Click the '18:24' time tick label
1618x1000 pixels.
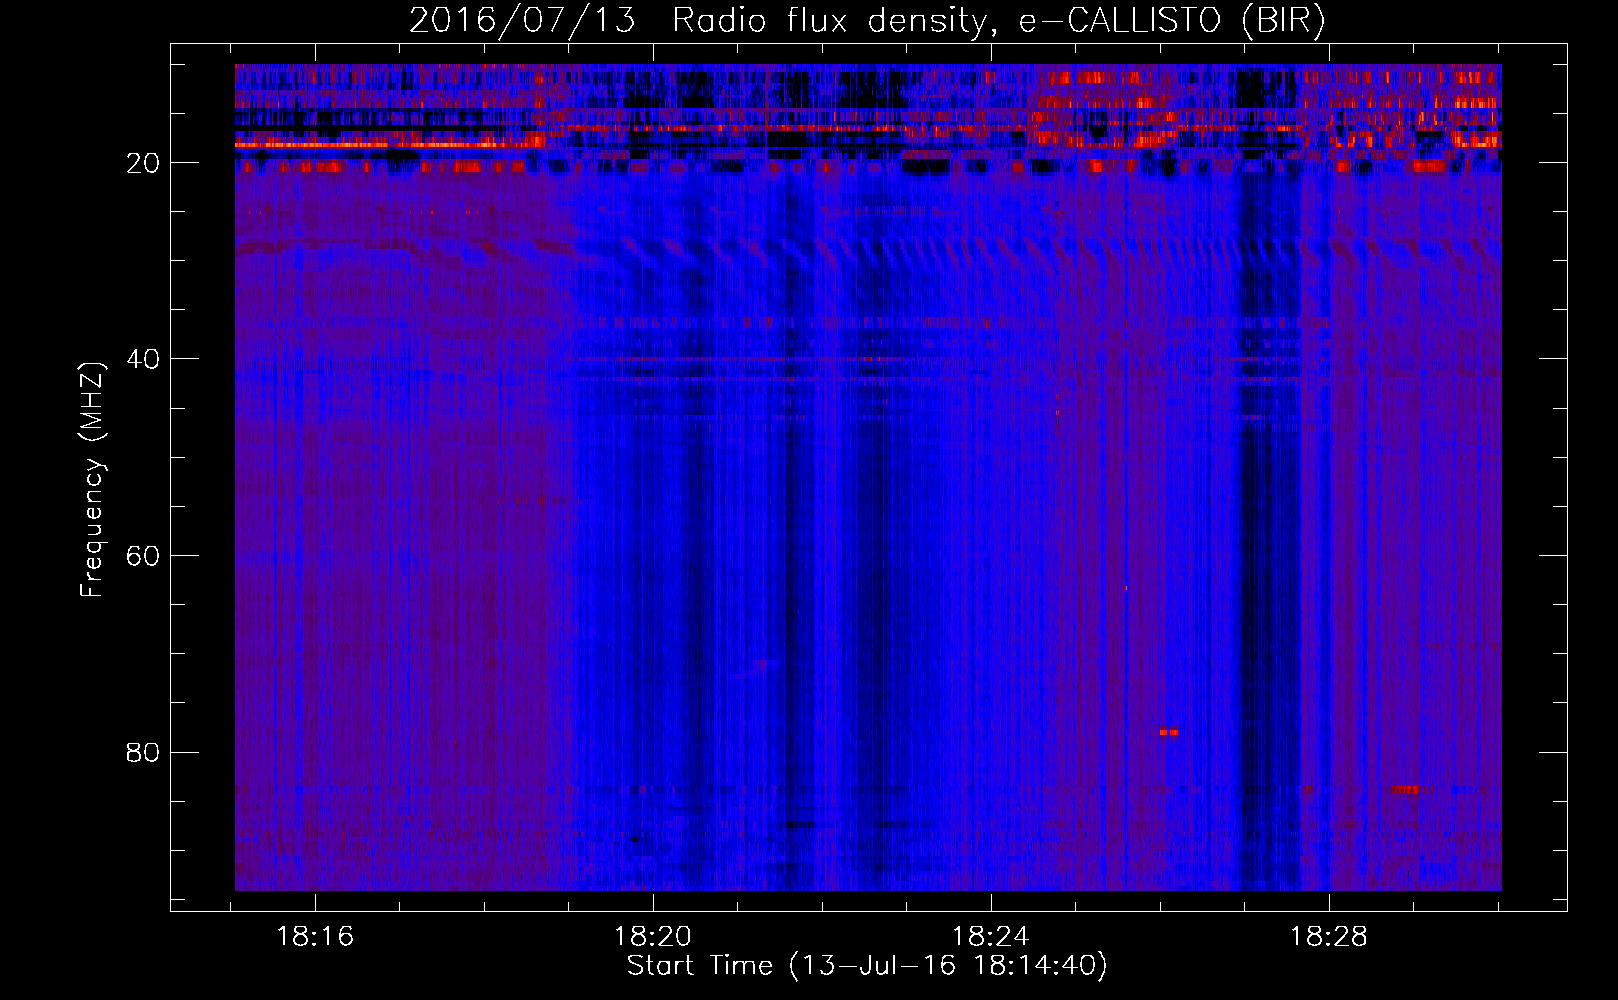tap(991, 937)
